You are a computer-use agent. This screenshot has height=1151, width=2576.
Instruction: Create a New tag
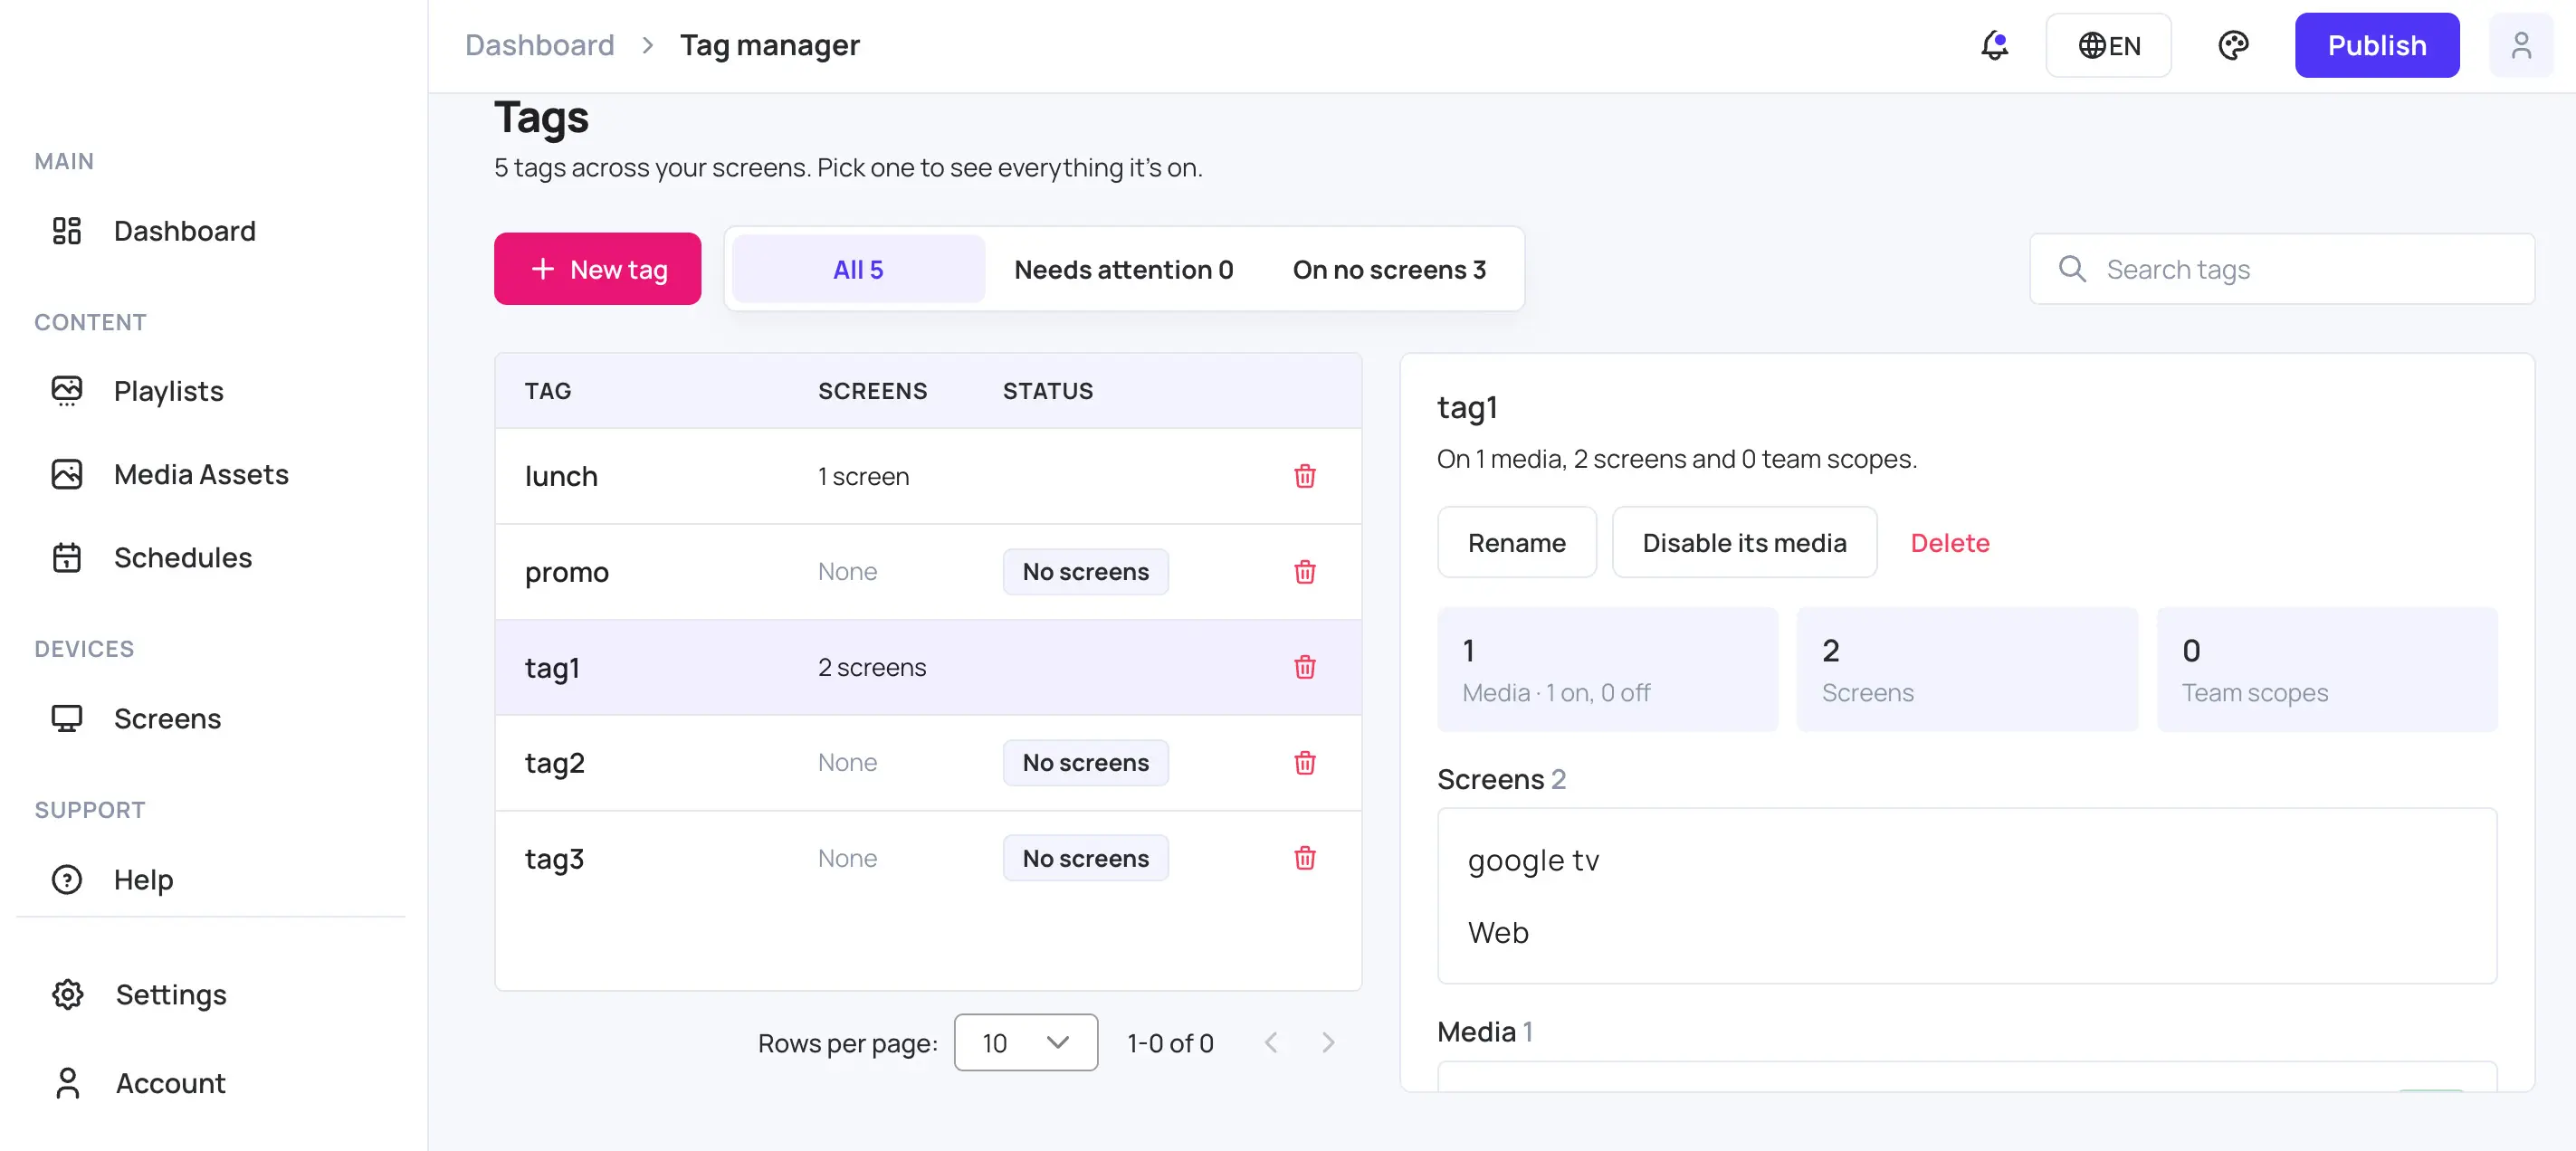pyautogui.click(x=597, y=269)
